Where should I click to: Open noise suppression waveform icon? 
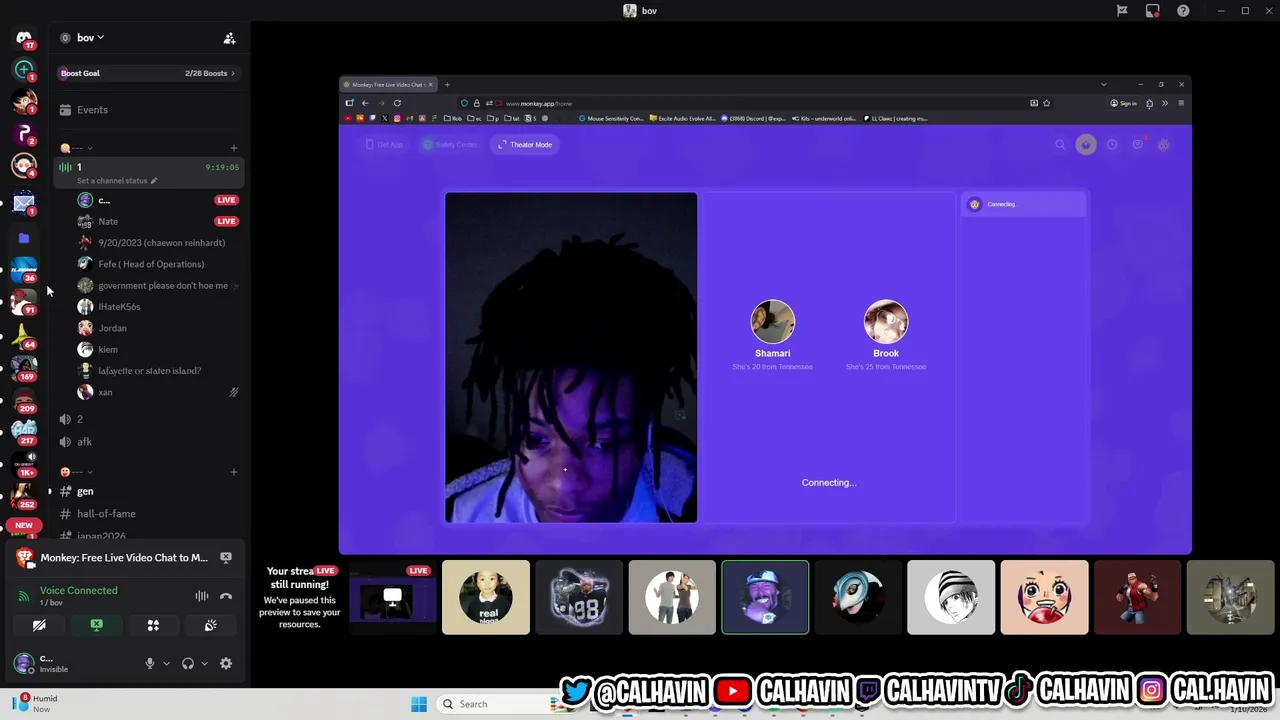click(201, 596)
